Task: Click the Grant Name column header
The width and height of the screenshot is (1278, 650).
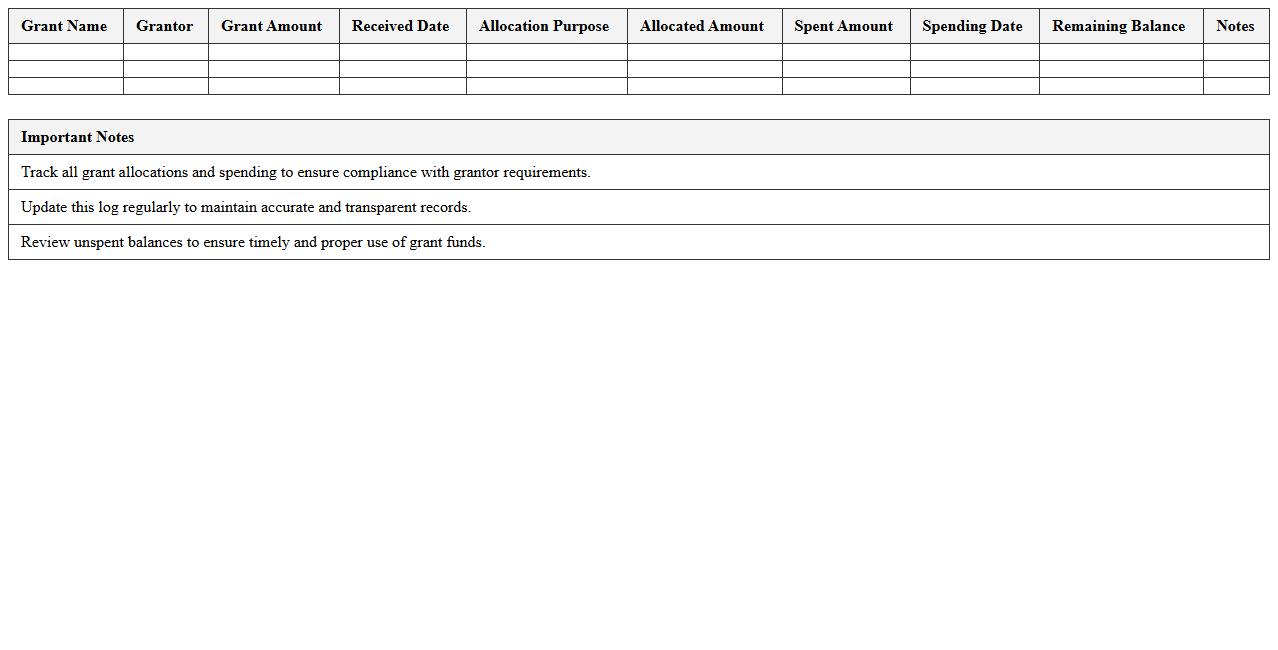Action: click(x=65, y=26)
